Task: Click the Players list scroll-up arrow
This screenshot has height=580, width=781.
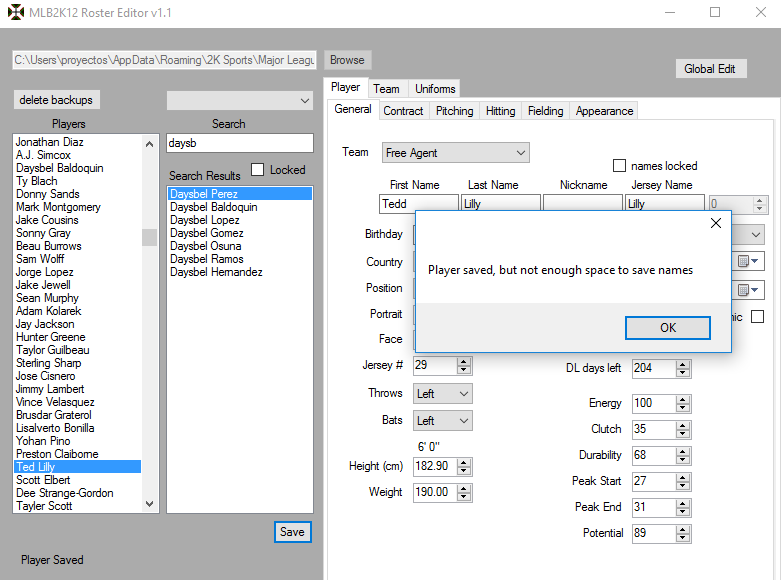Action: (149, 144)
